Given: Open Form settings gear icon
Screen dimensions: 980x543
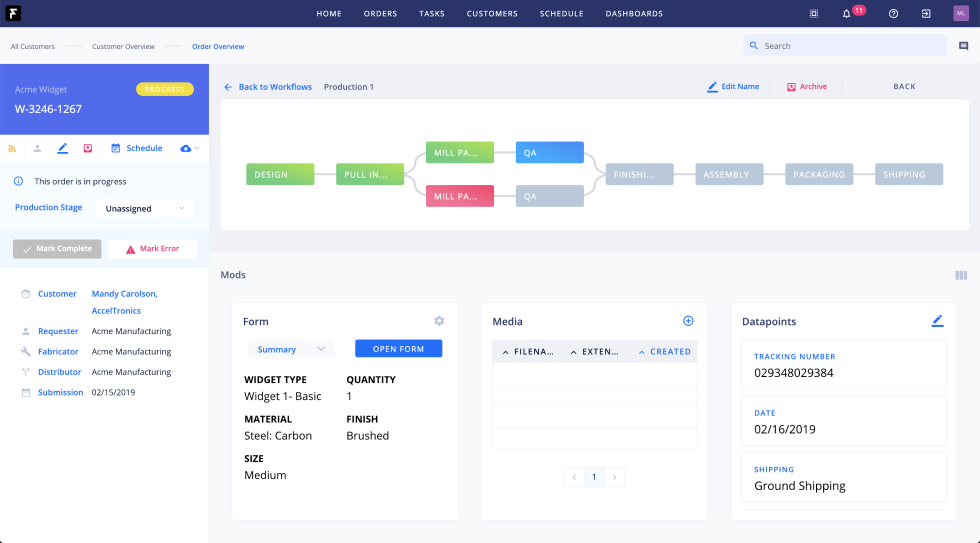Looking at the screenshot, I should pos(438,321).
